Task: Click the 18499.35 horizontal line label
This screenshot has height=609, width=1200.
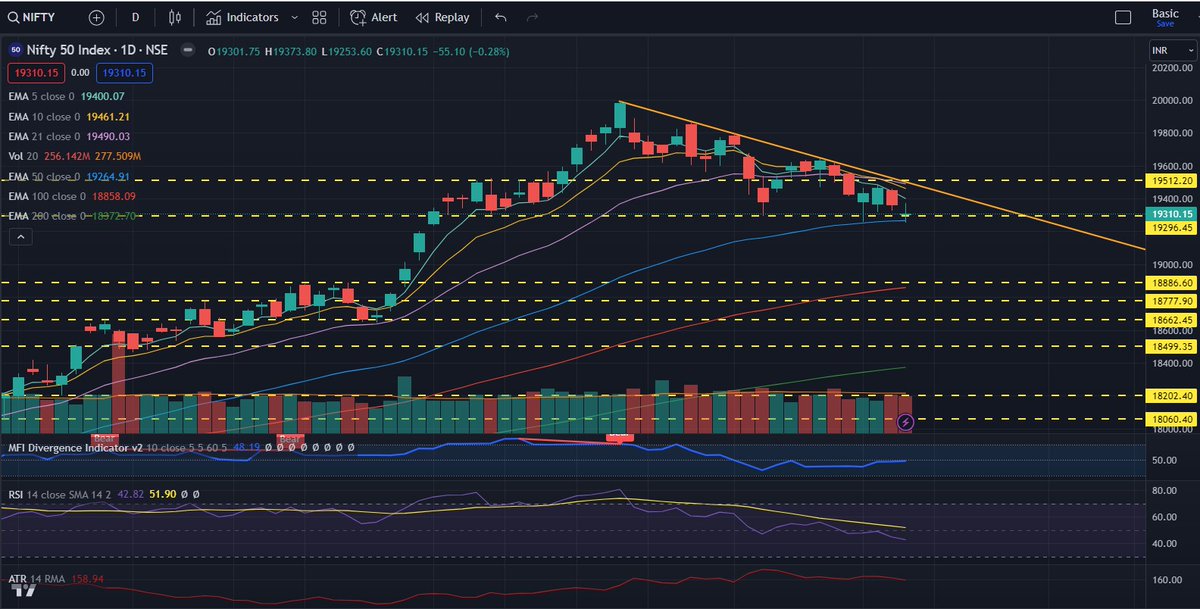Action: pos(1173,346)
